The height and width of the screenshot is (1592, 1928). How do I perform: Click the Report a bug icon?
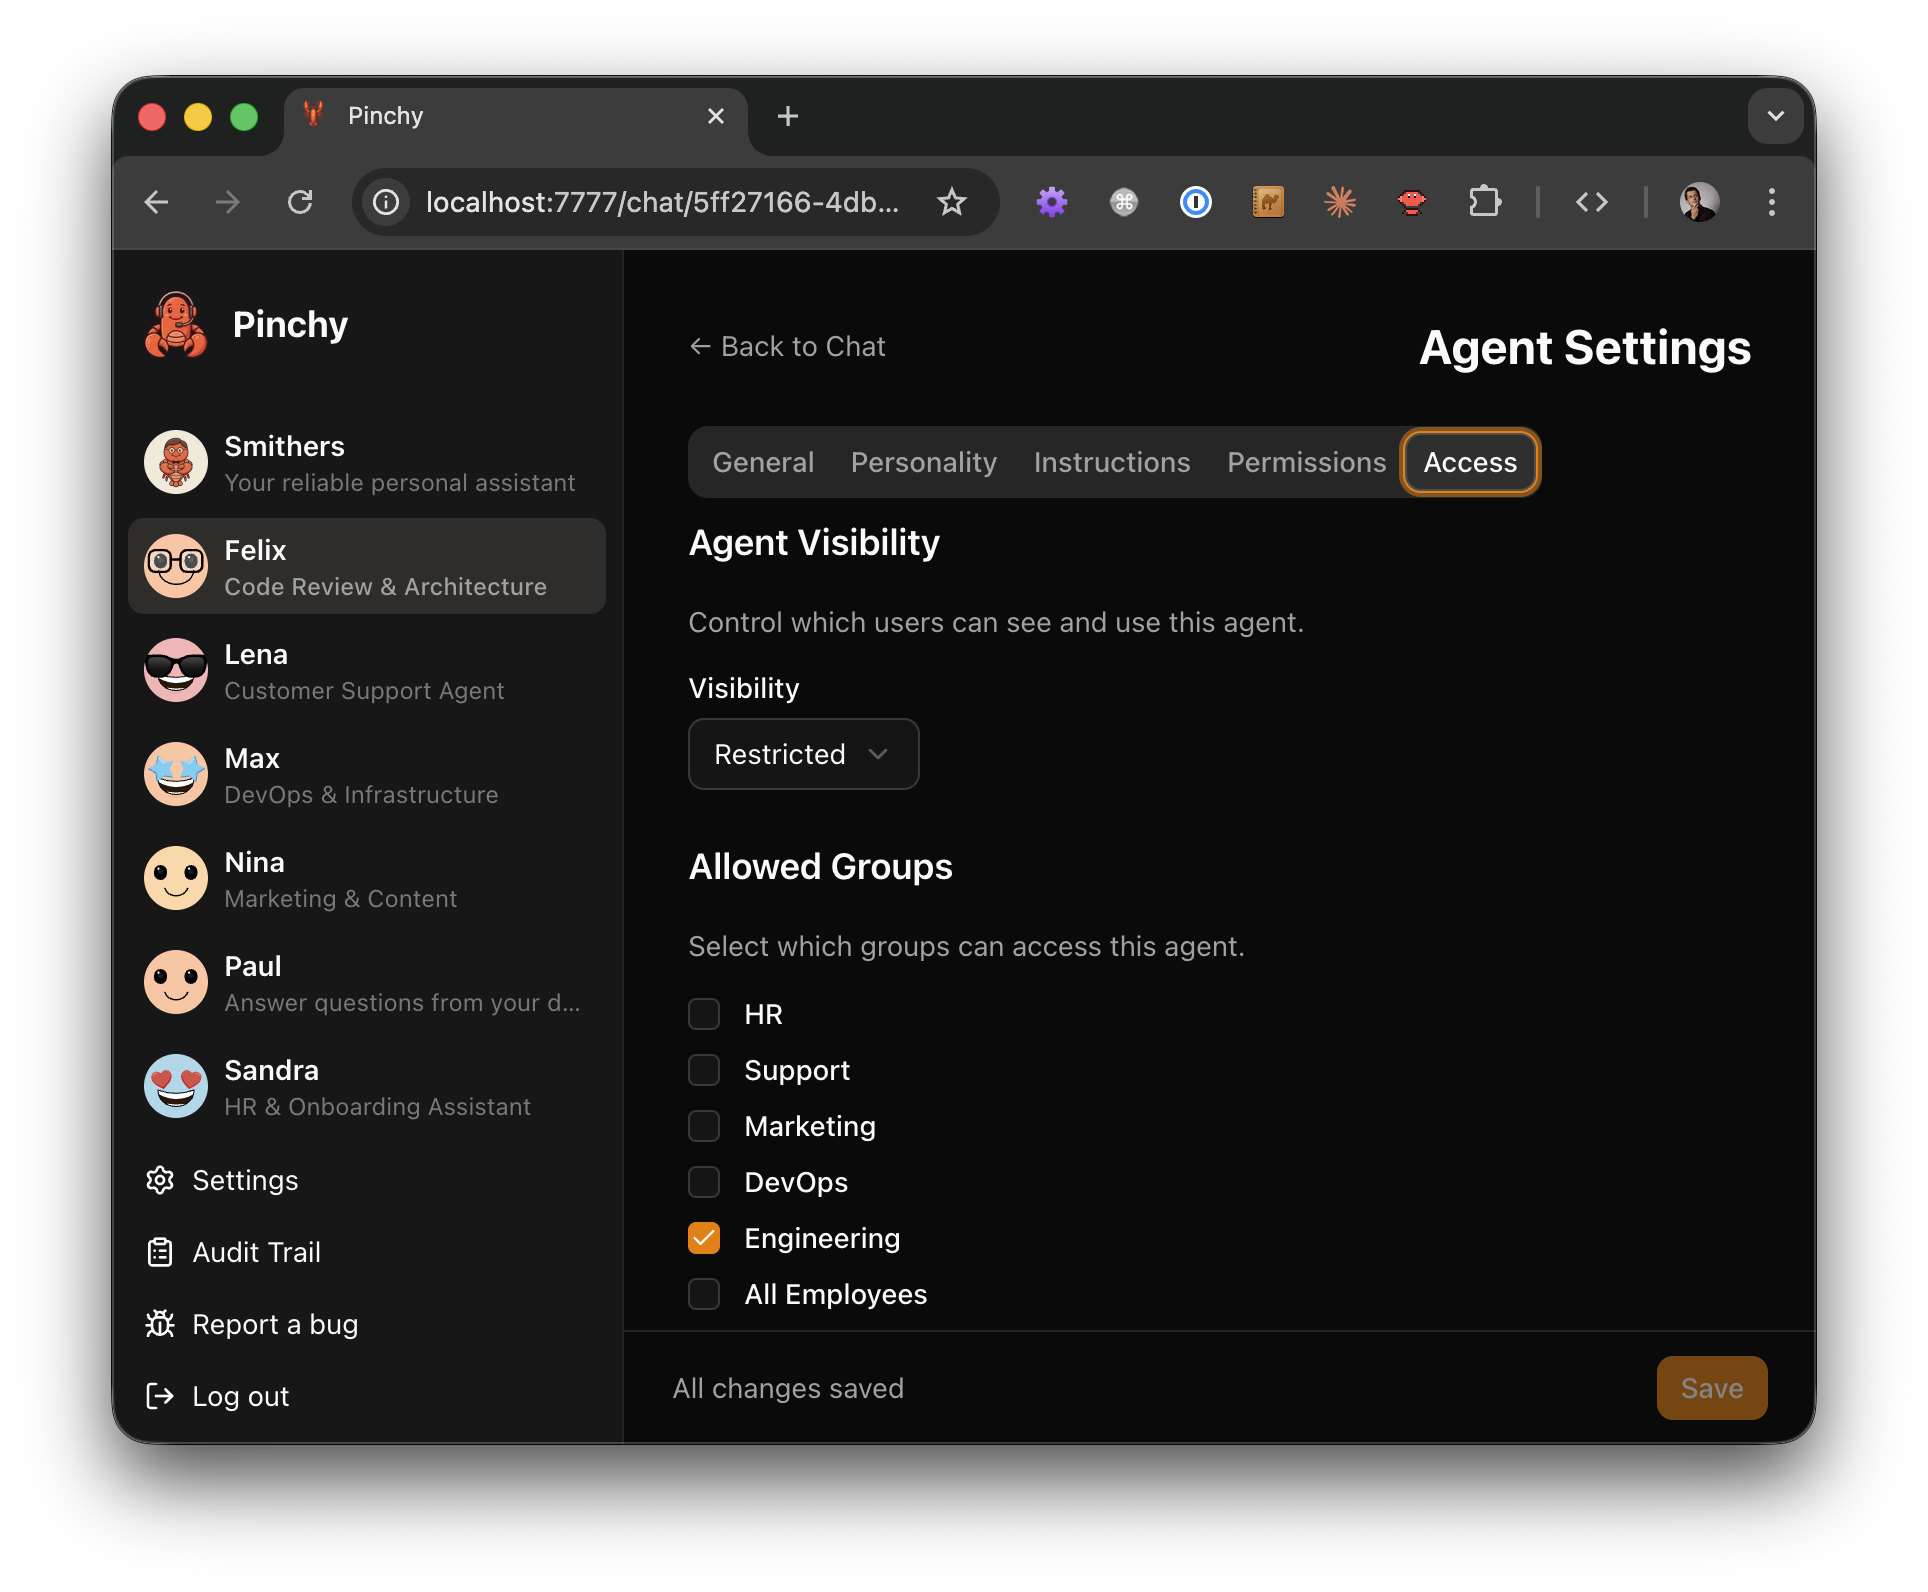tap(160, 1323)
